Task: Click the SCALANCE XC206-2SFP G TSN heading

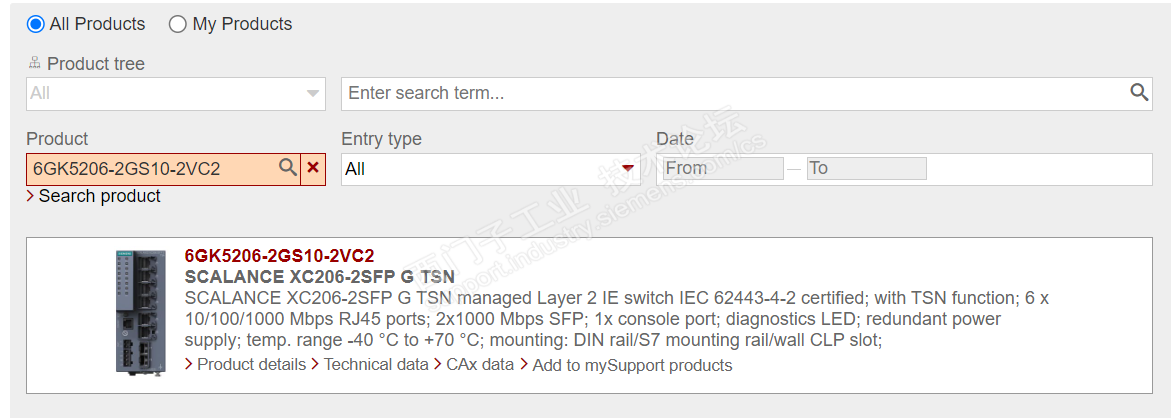Action: (x=320, y=277)
